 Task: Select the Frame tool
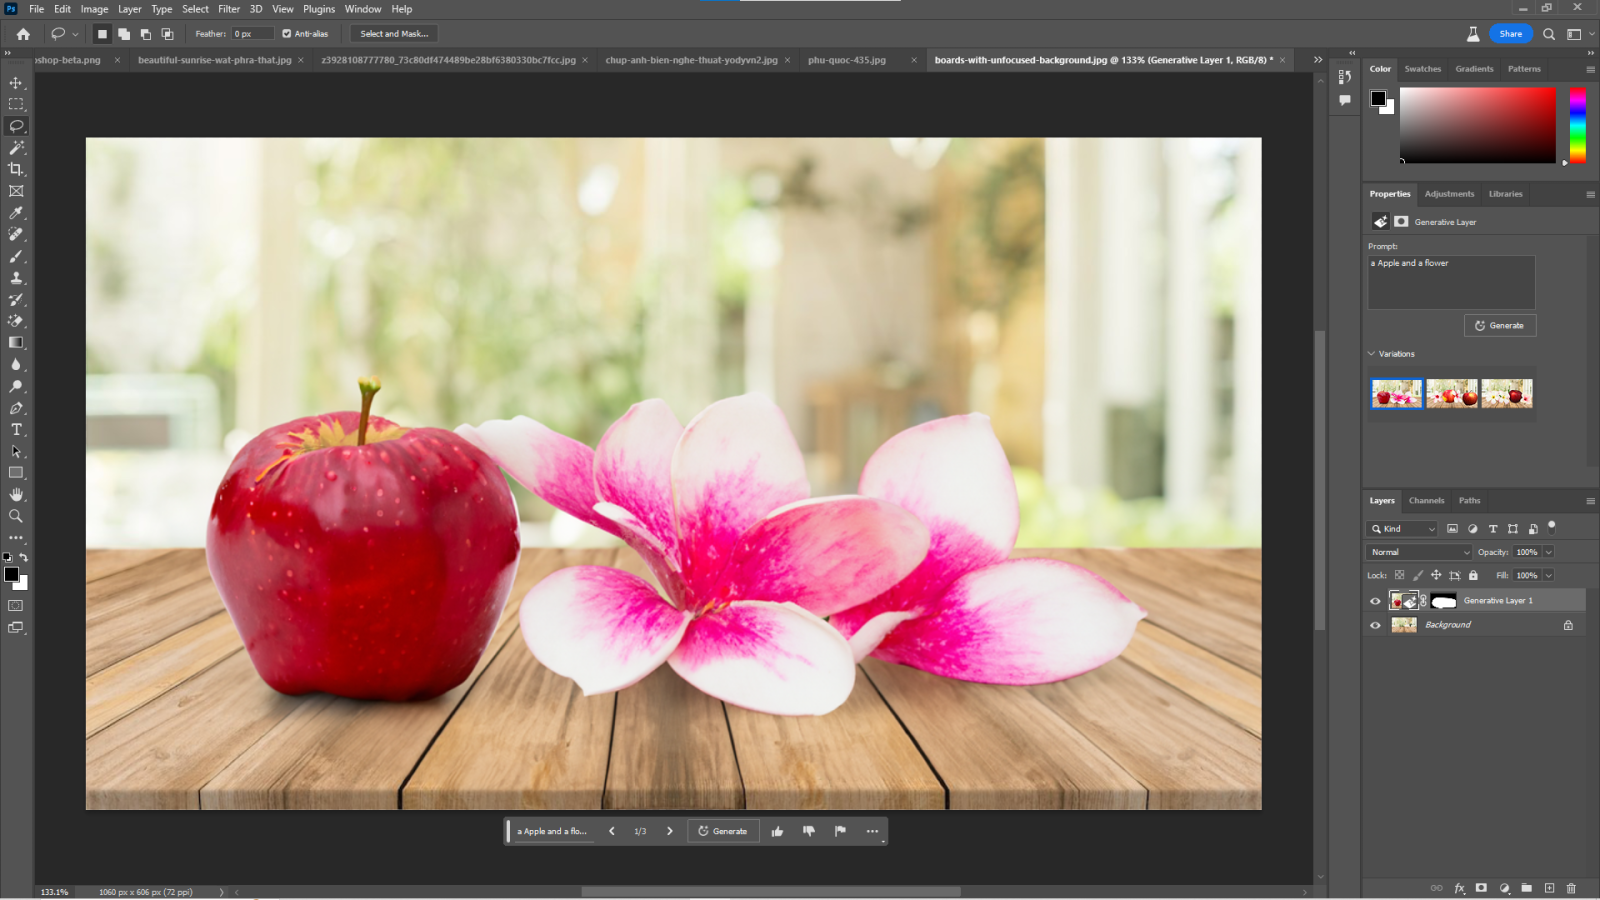point(16,191)
